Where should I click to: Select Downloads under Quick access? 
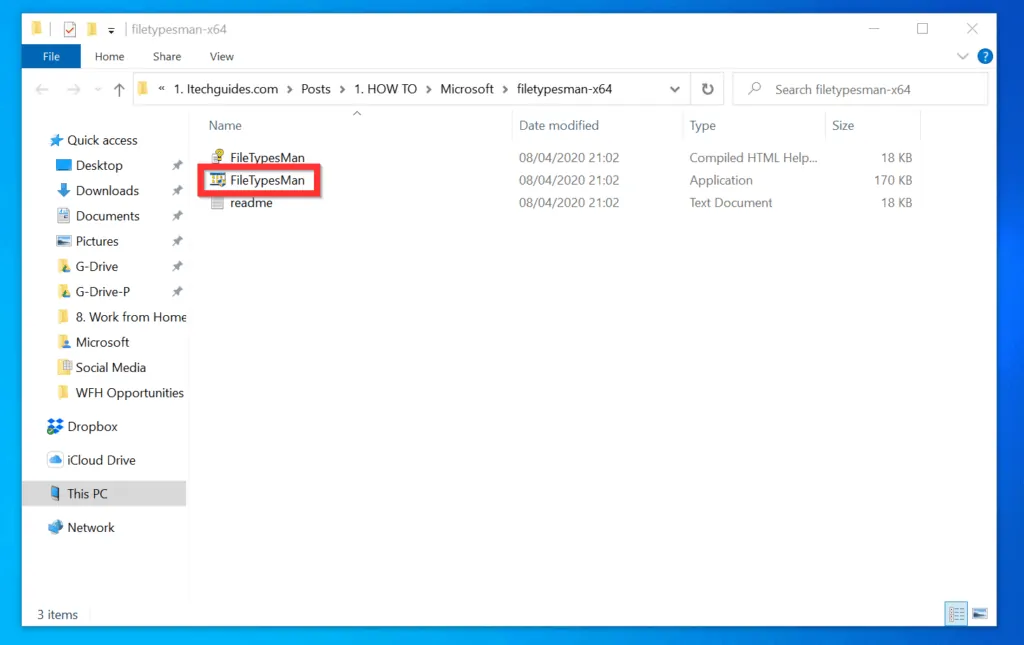coord(107,191)
